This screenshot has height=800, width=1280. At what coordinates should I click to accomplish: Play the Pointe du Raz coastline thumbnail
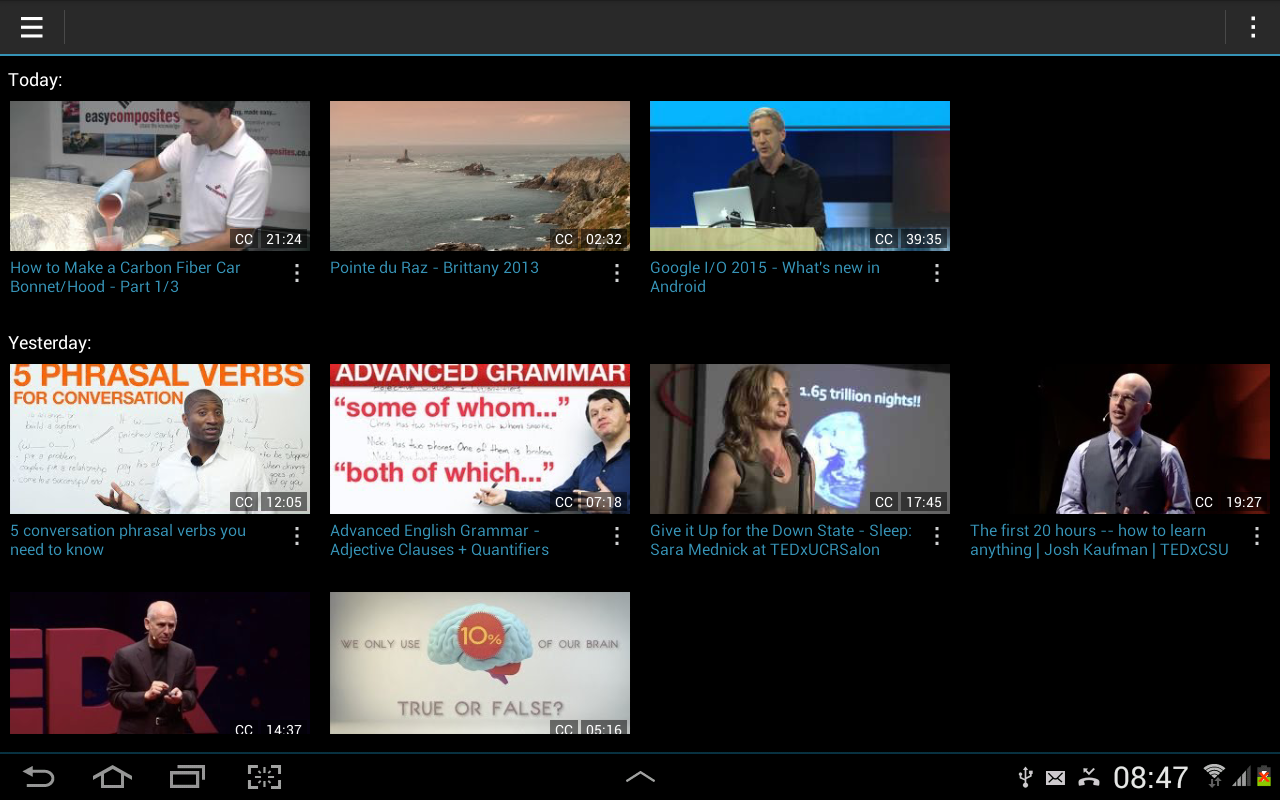[480, 176]
